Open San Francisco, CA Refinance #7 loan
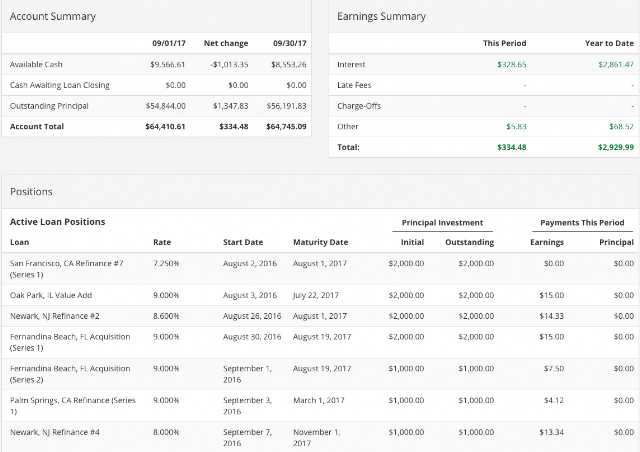640x452 pixels. (x=67, y=269)
